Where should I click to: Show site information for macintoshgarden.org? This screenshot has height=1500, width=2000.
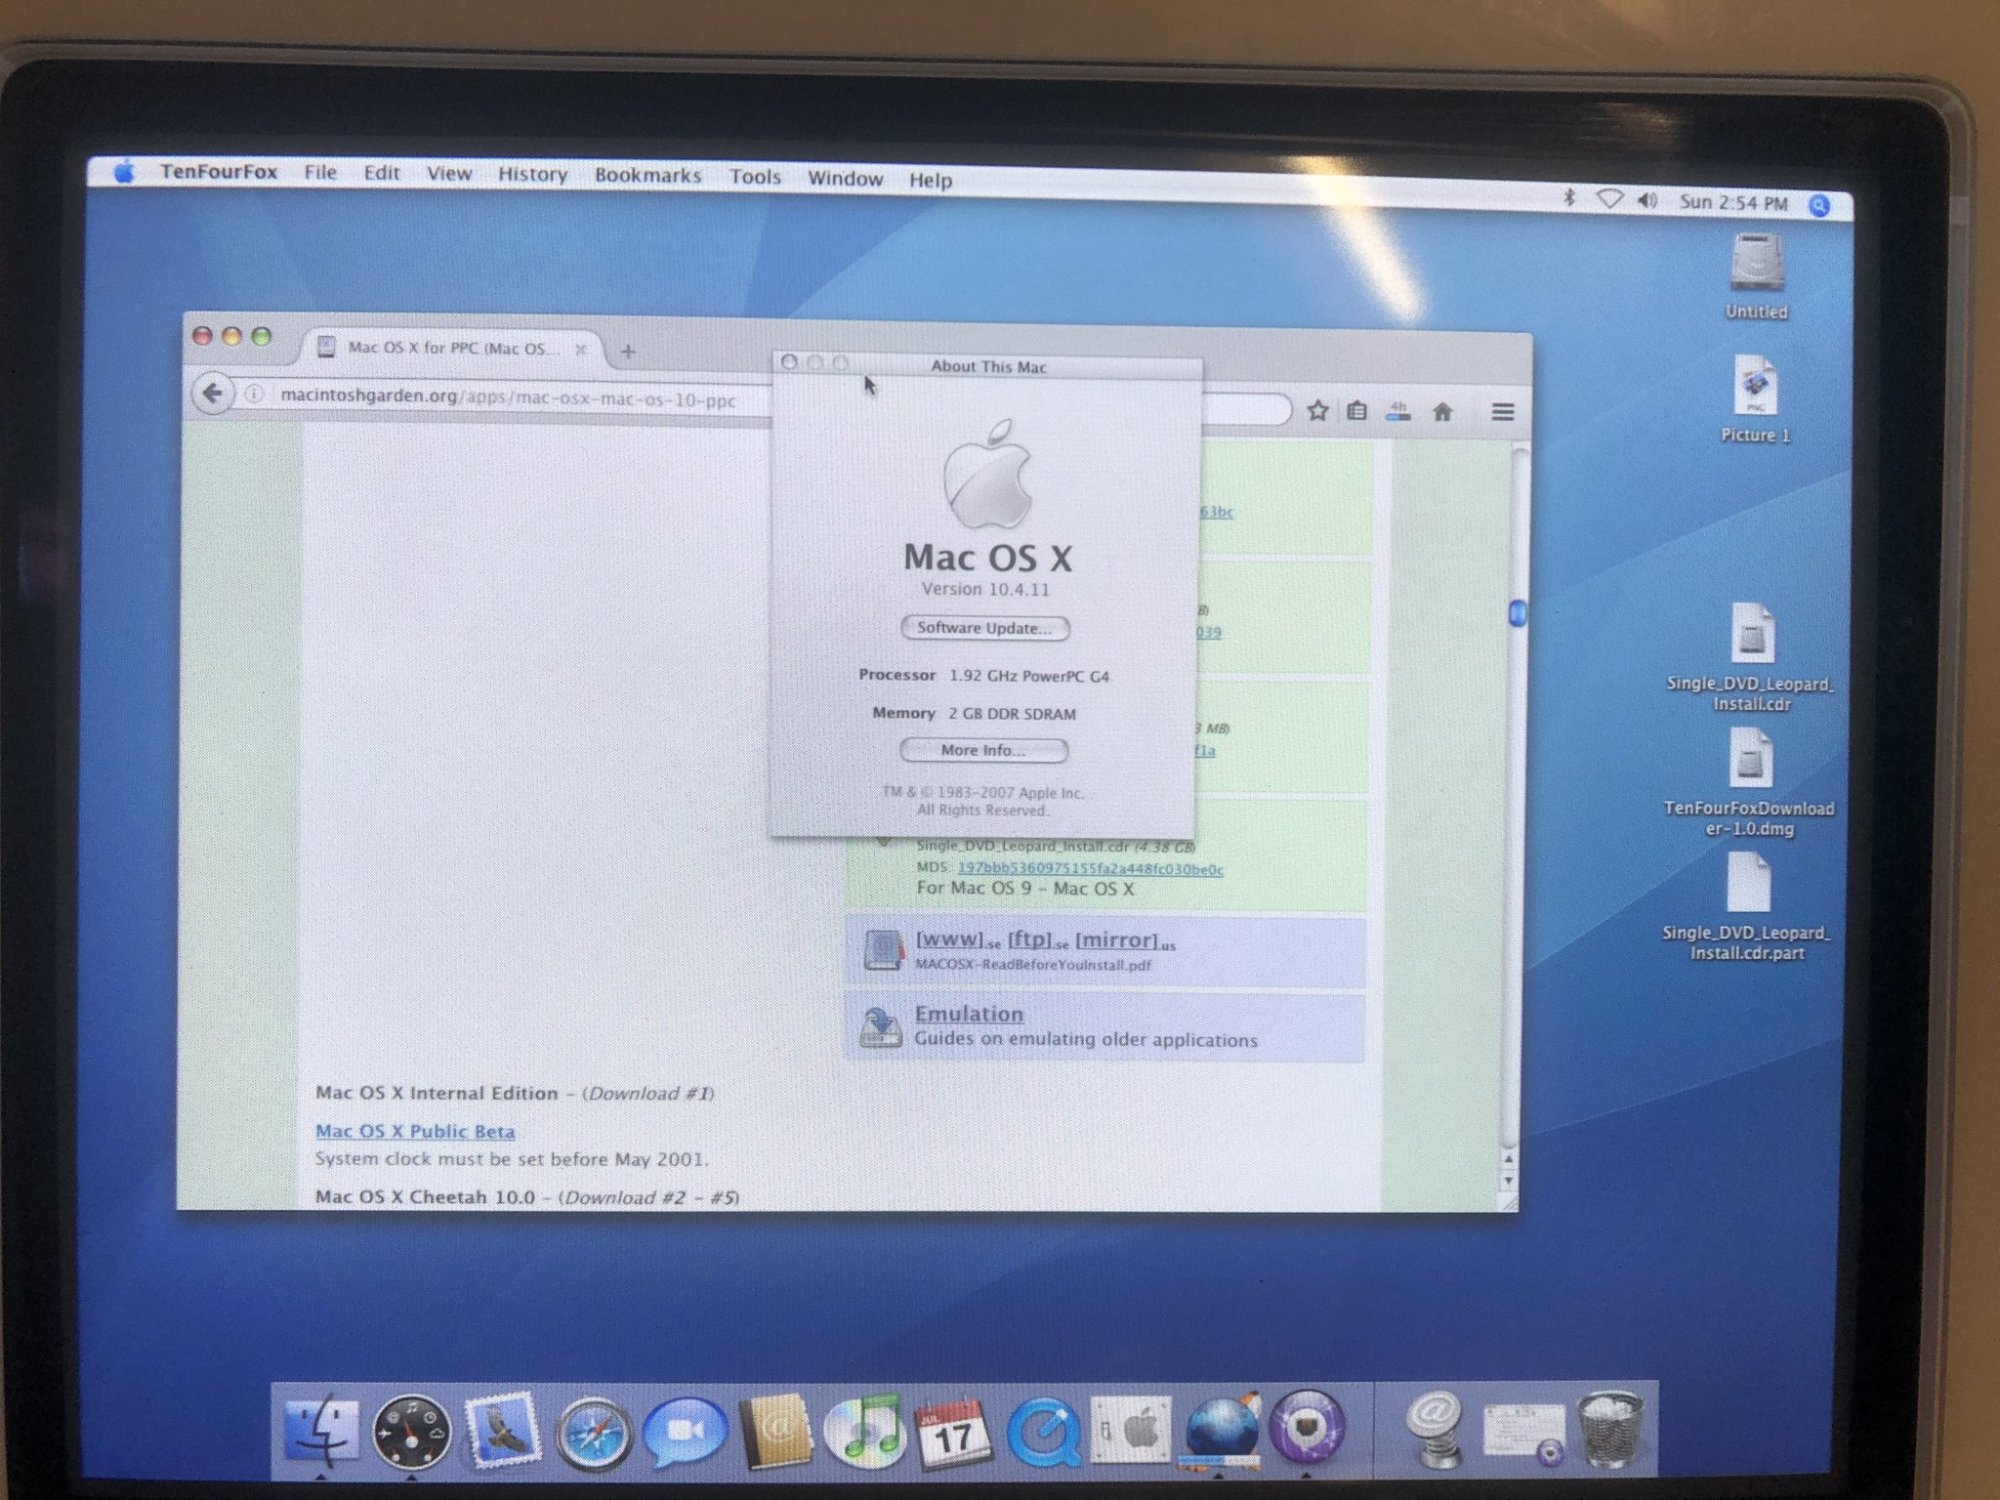click(x=255, y=394)
